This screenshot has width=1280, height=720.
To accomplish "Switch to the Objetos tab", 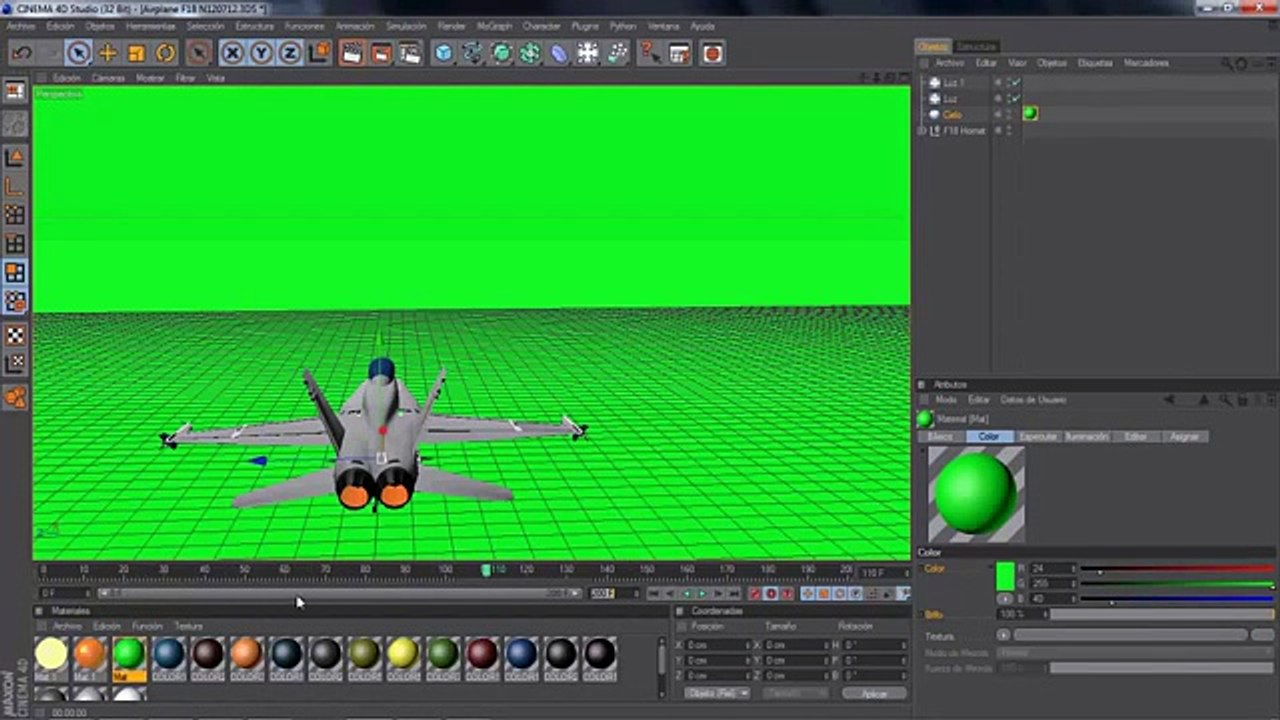I will [933, 47].
